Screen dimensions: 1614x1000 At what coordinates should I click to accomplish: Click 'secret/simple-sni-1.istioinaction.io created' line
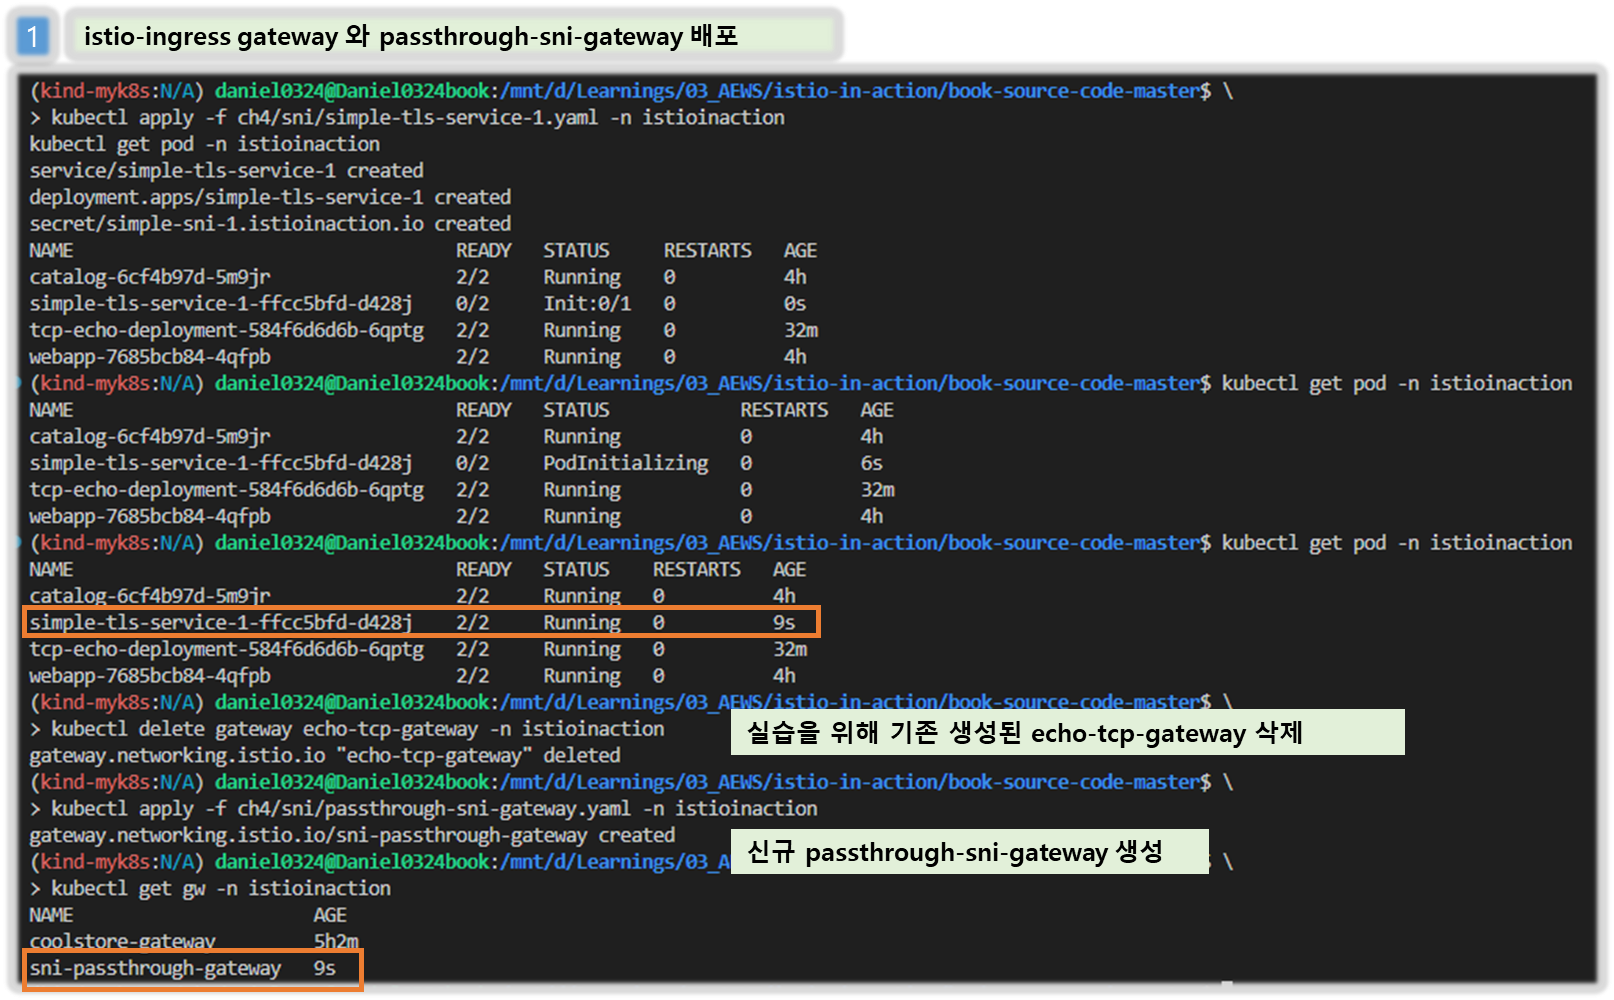click(x=270, y=224)
